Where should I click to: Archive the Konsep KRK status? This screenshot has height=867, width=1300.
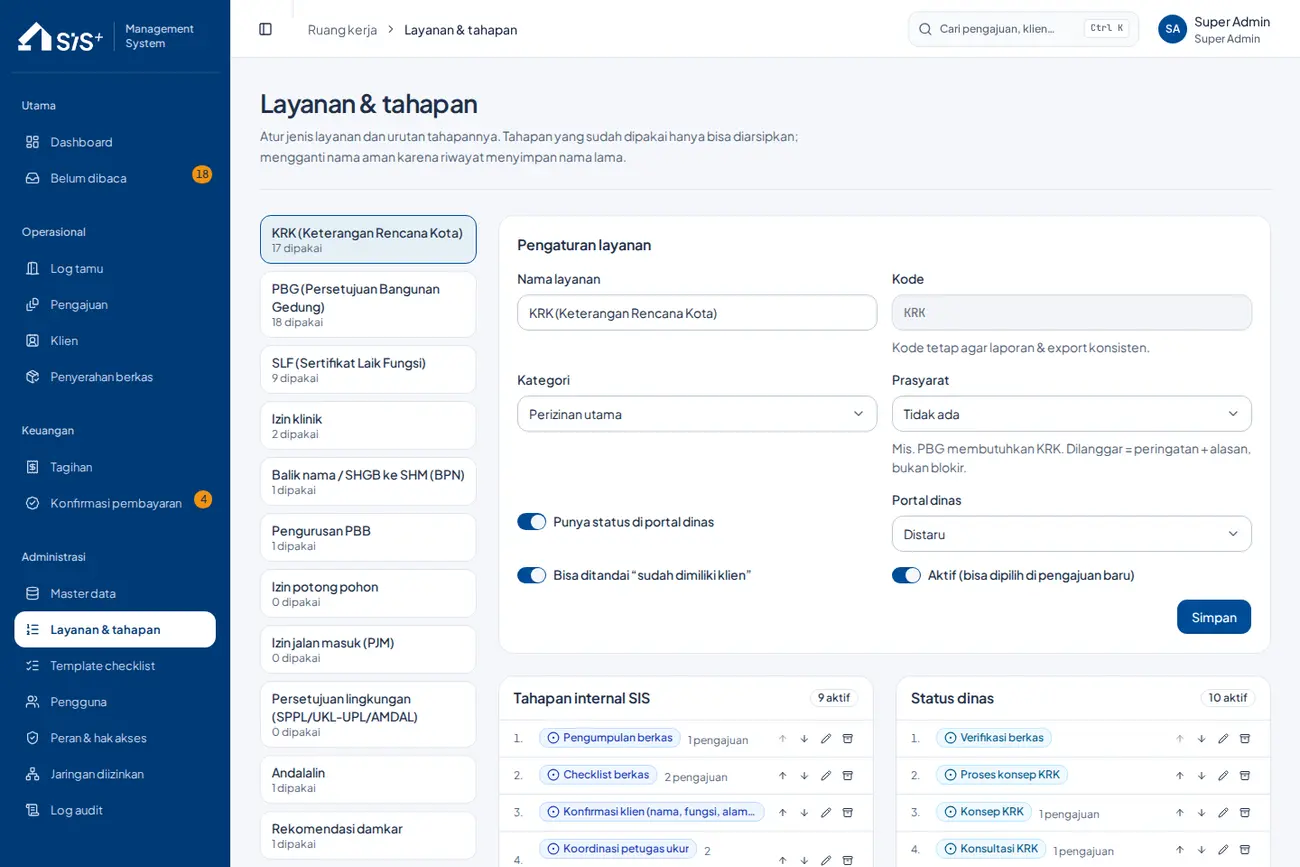click(x=1245, y=813)
